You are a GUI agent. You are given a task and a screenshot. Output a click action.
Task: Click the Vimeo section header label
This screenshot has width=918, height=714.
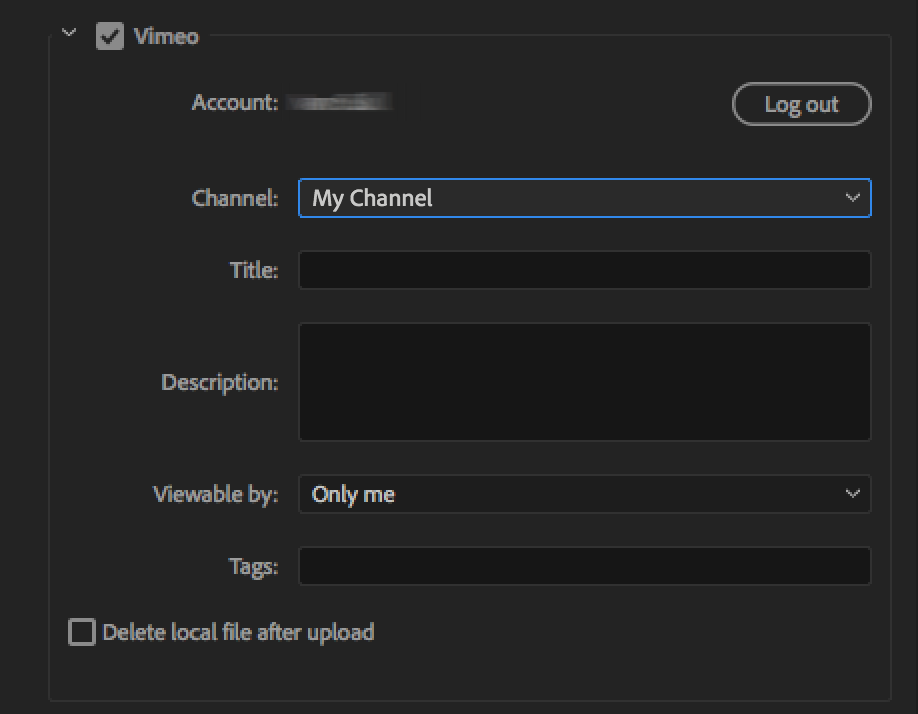point(166,36)
